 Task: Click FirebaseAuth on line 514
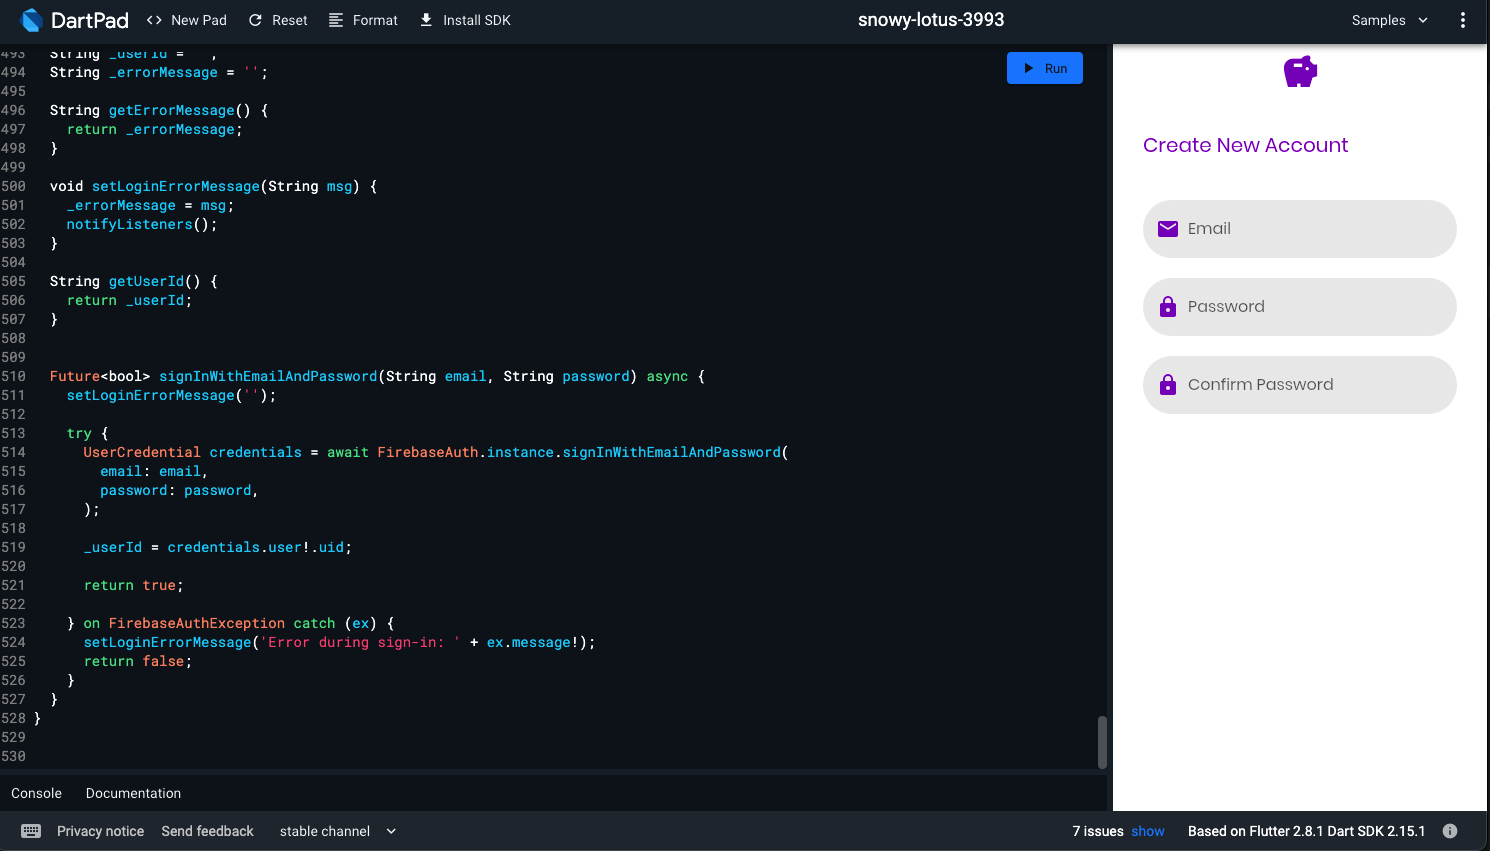[428, 452]
